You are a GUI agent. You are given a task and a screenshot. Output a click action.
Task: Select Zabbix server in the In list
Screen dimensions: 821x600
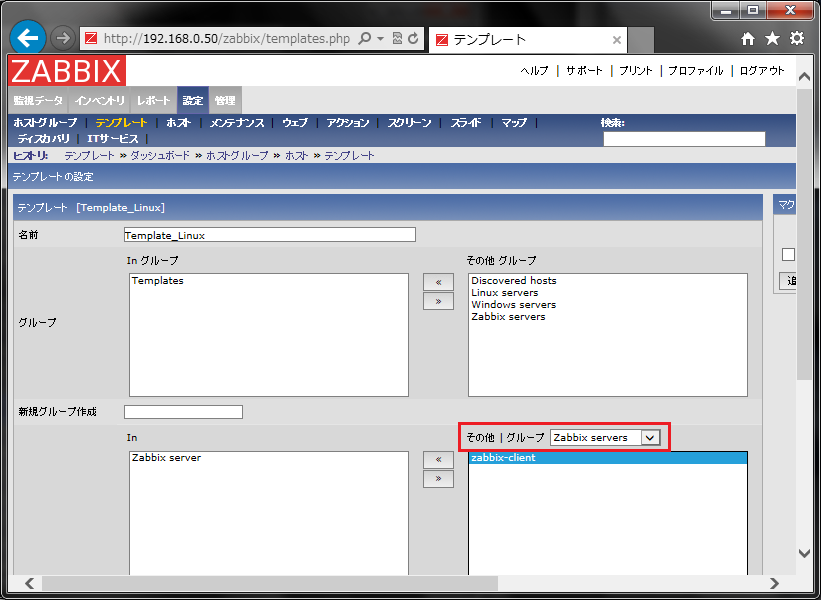click(x=269, y=458)
